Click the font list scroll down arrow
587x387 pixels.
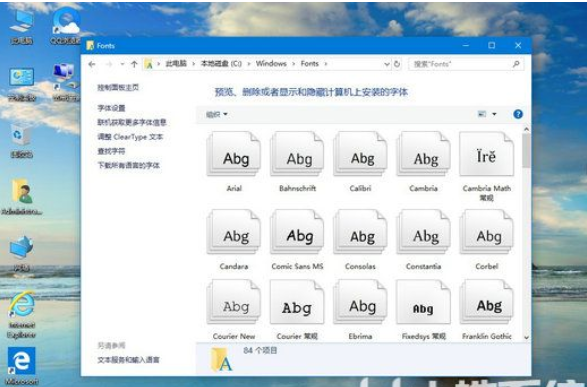coord(526,337)
